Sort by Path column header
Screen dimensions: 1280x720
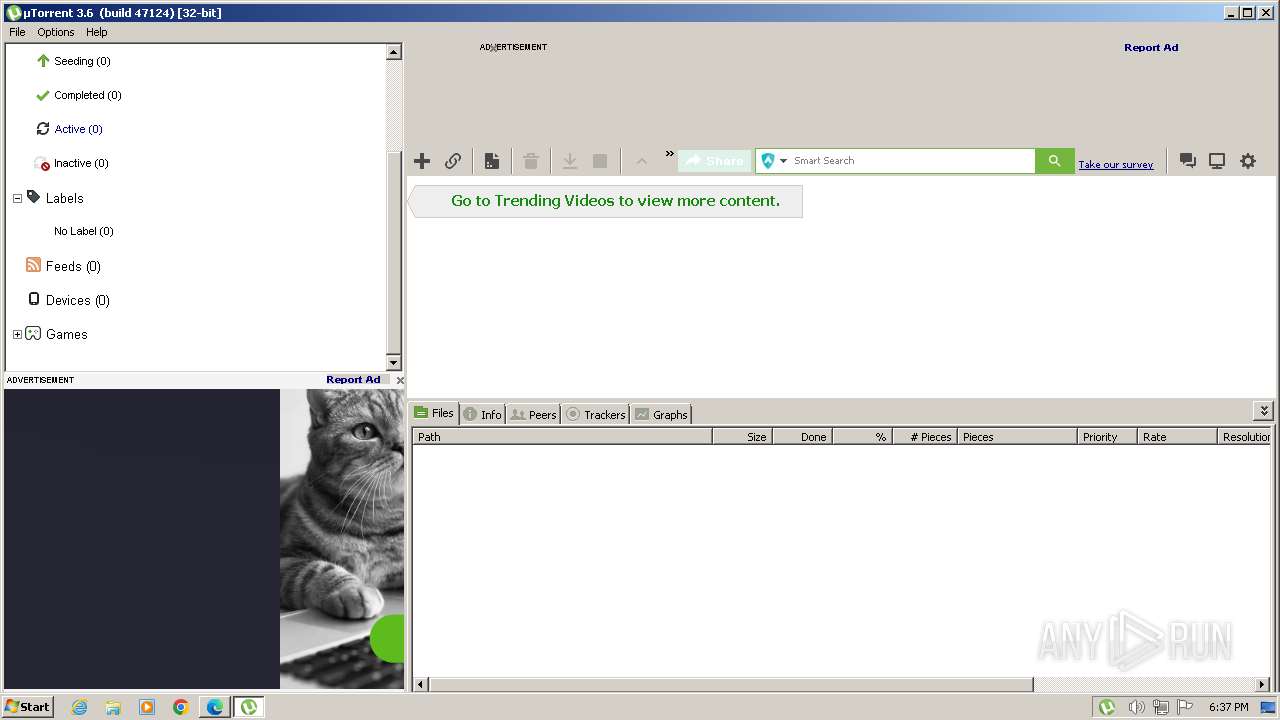click(x=562, y=437)
